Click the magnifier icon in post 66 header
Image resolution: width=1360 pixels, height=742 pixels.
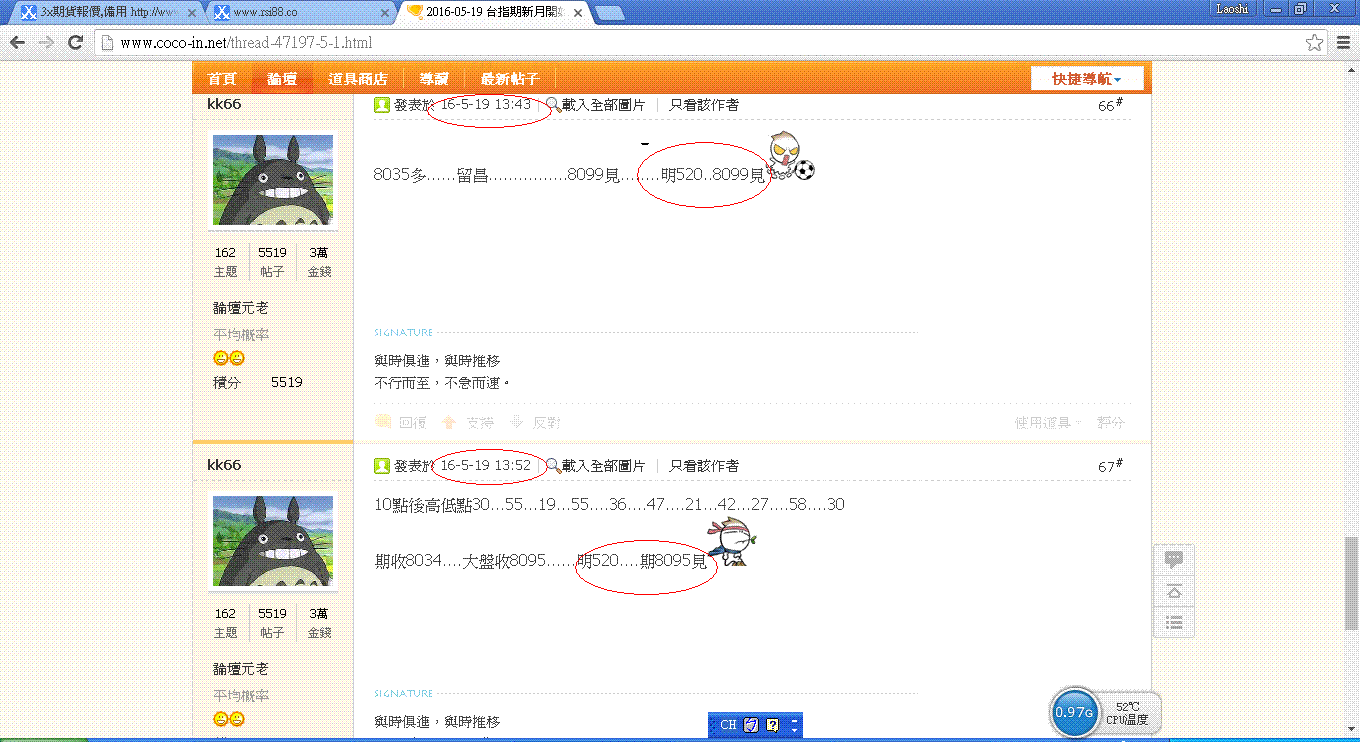tap(552, 104)
